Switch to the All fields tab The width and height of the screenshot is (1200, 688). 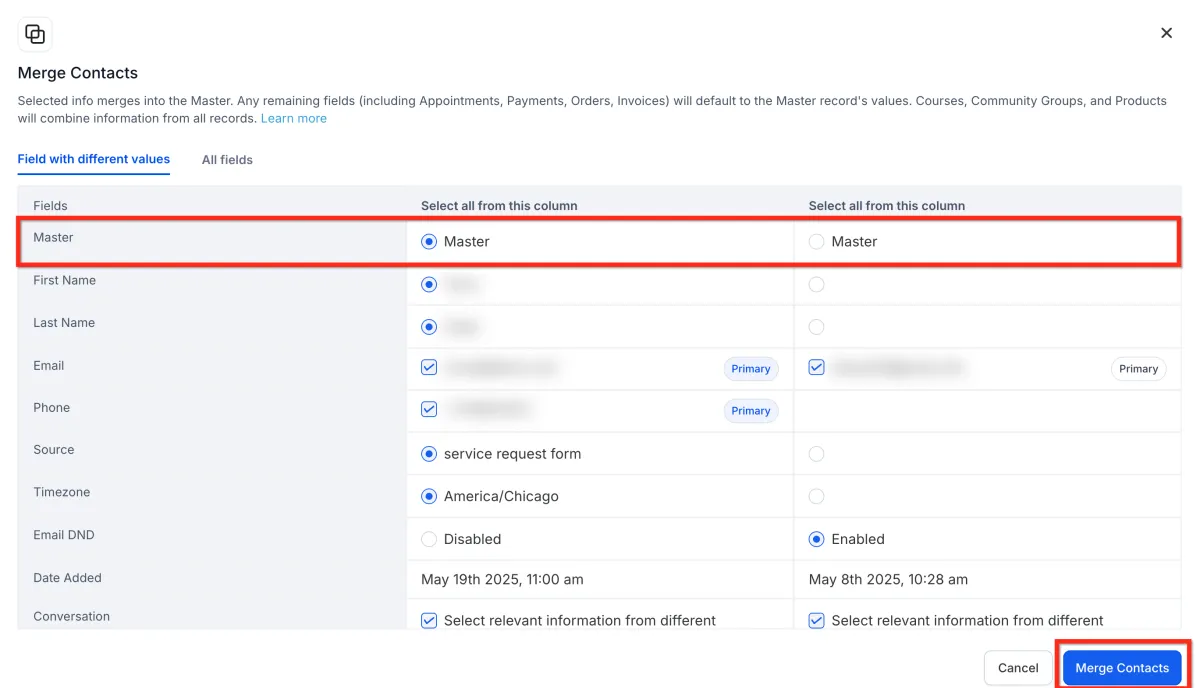tap(227, 159)
